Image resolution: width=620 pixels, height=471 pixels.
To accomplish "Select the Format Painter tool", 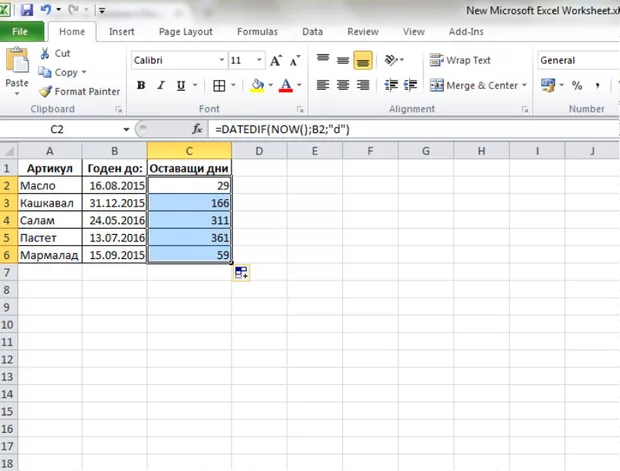I will (80, 91).
